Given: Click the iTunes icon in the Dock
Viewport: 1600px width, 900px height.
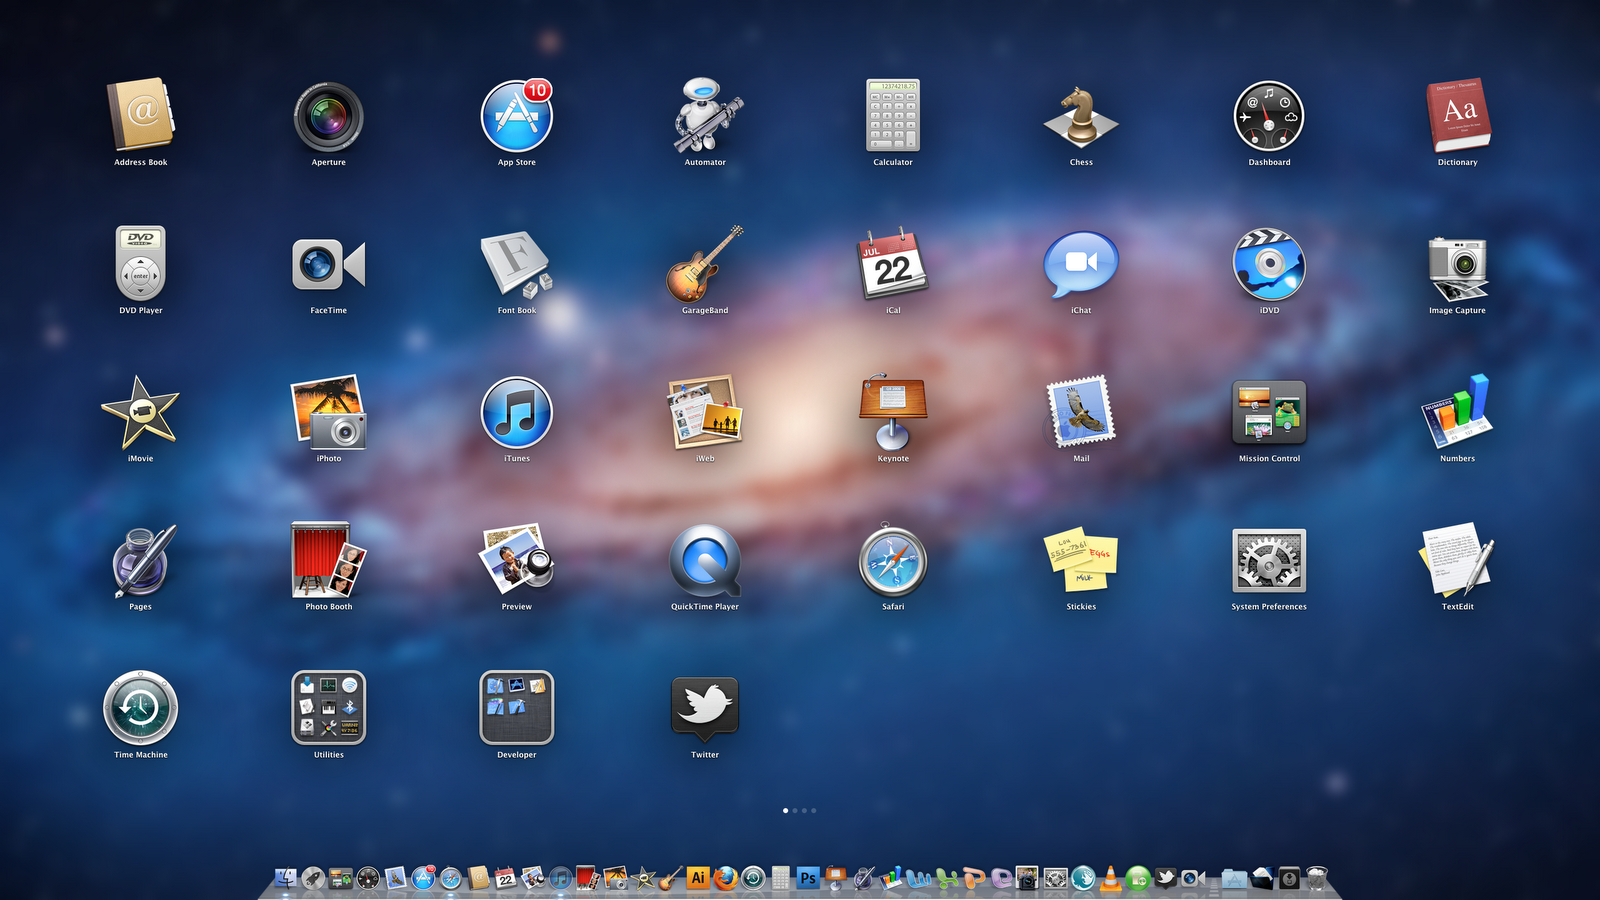Looking at the screenshot, I should pos(560,878).
